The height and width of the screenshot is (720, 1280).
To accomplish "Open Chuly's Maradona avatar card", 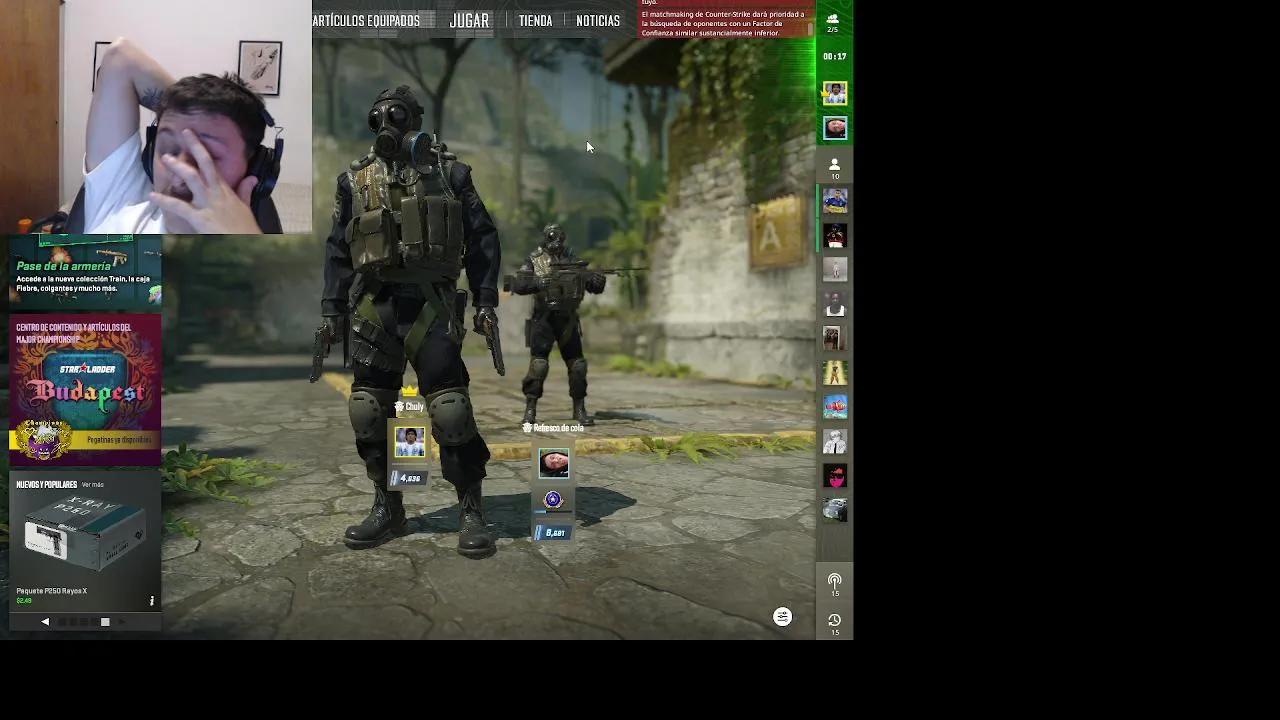I will 409,442.
